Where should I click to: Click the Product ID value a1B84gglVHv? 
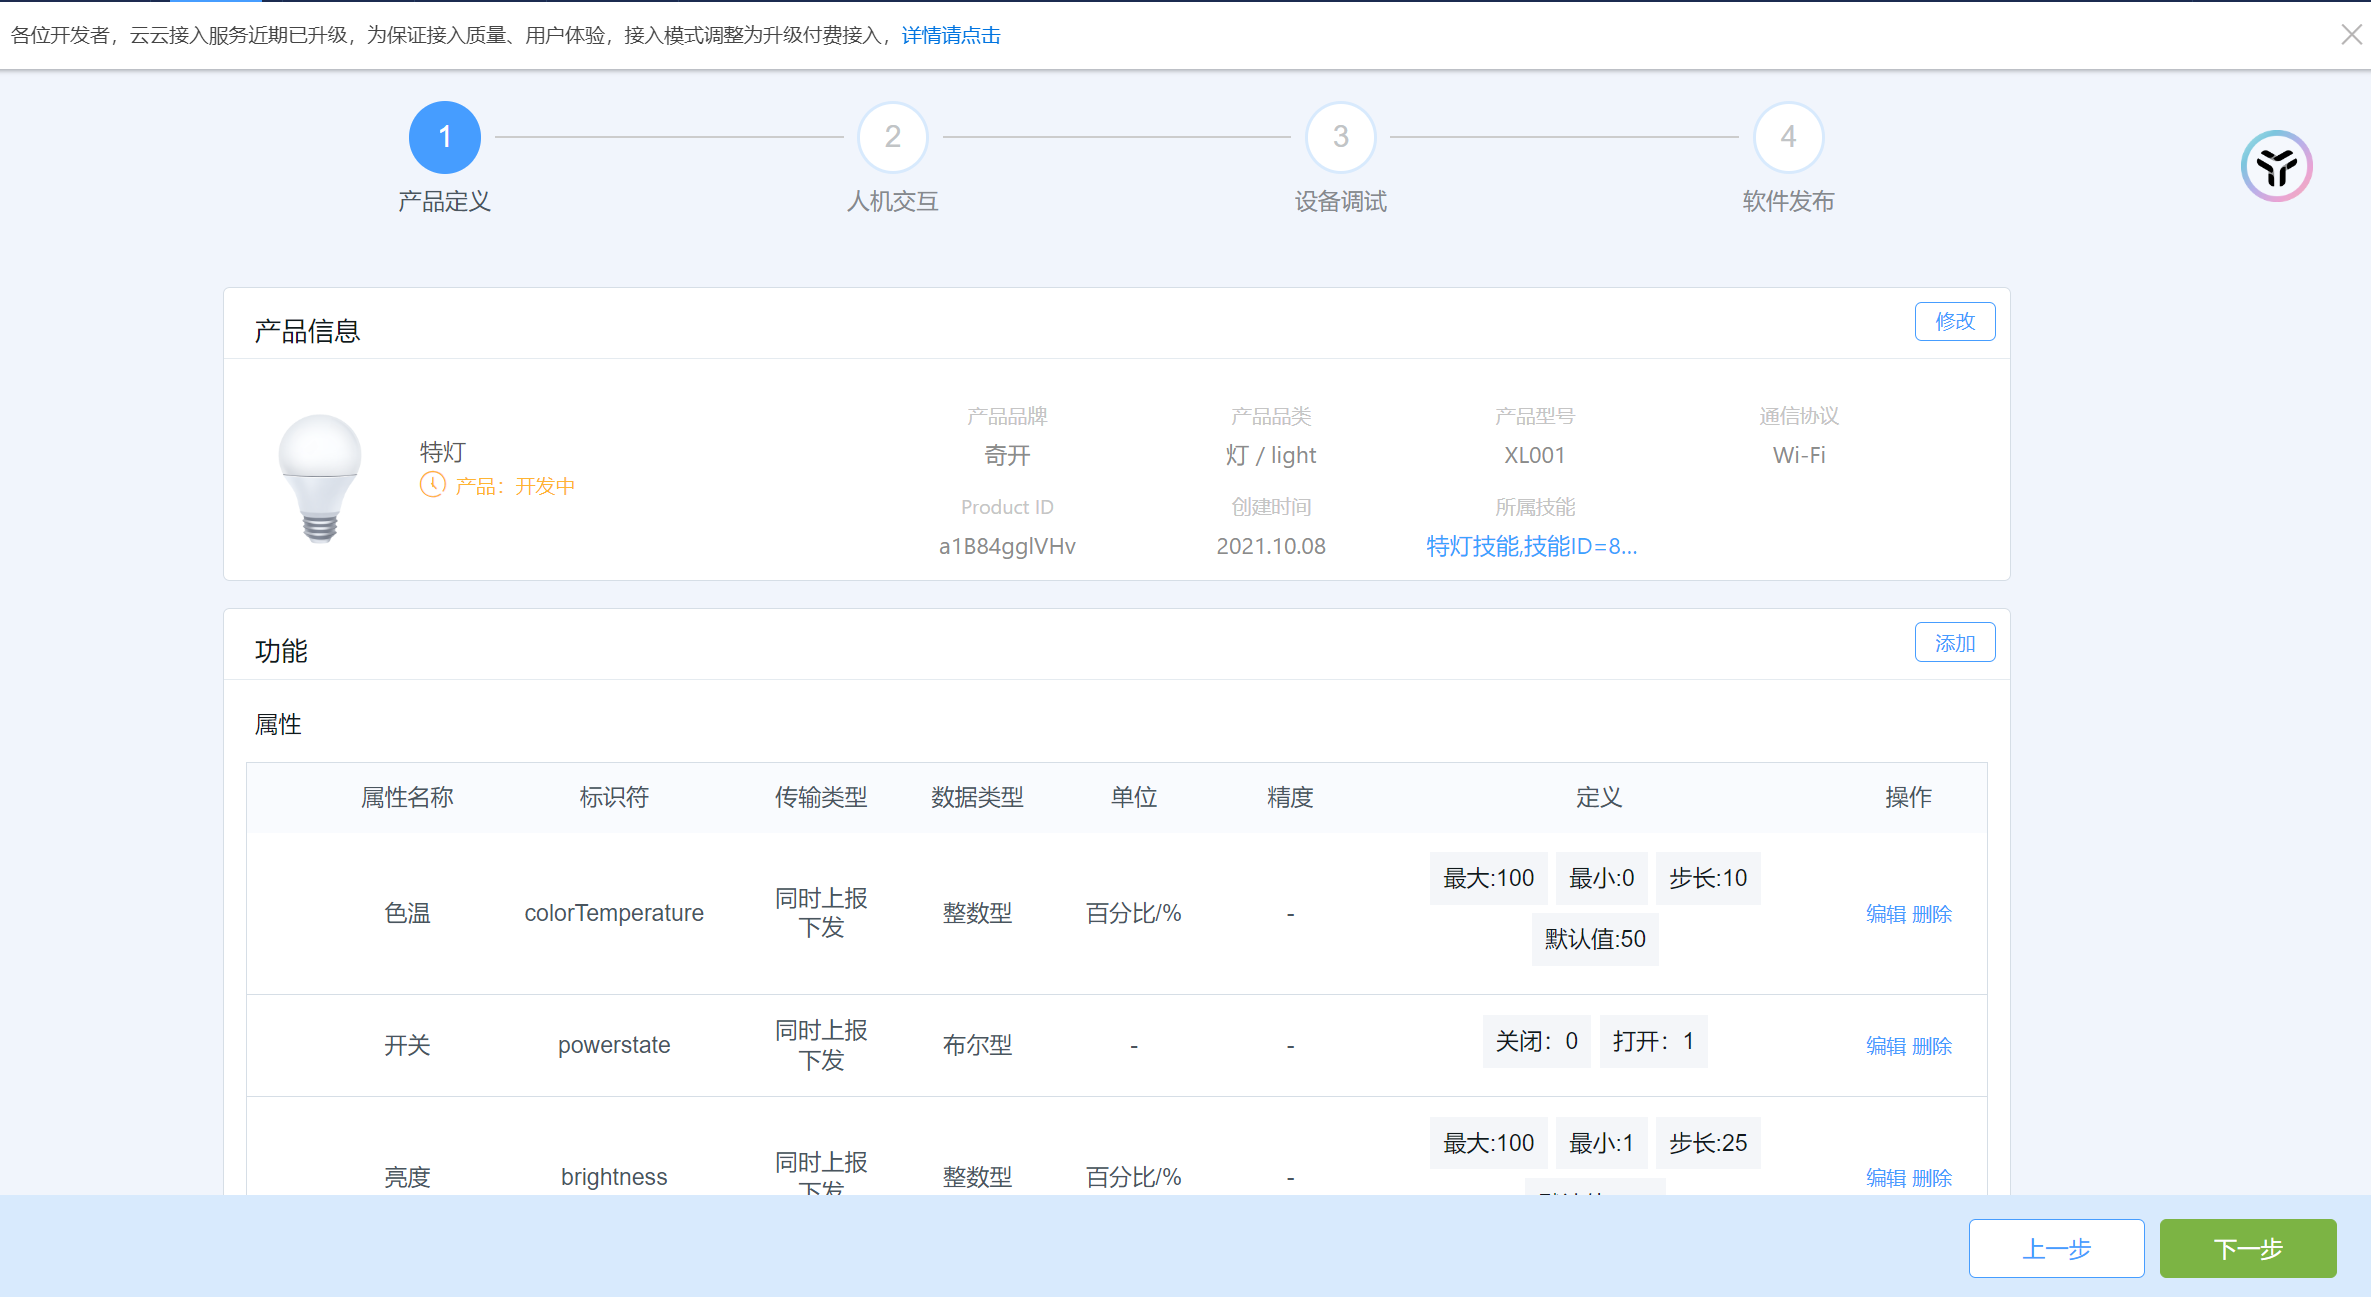(x=1007, y=546)
